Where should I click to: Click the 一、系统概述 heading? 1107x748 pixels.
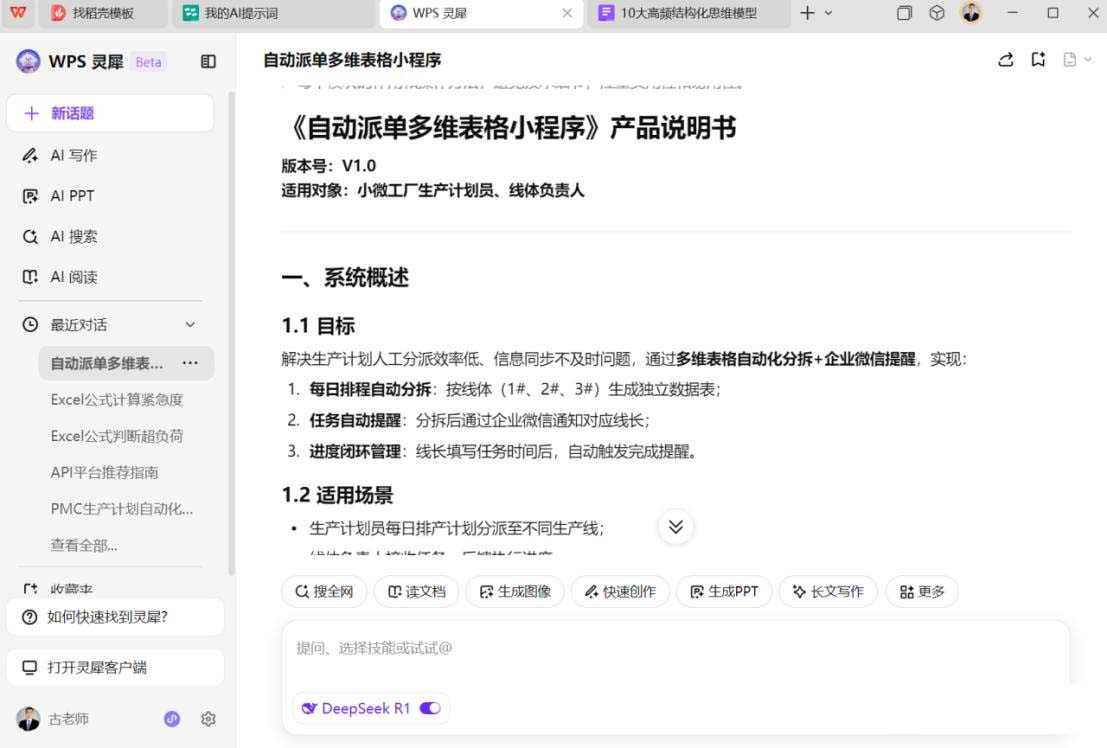[x=345, y=278]
